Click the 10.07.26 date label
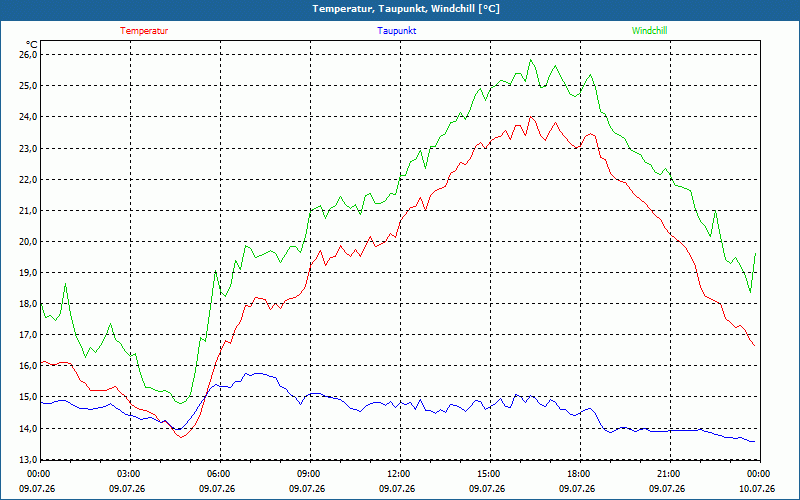 coord(757,489)
